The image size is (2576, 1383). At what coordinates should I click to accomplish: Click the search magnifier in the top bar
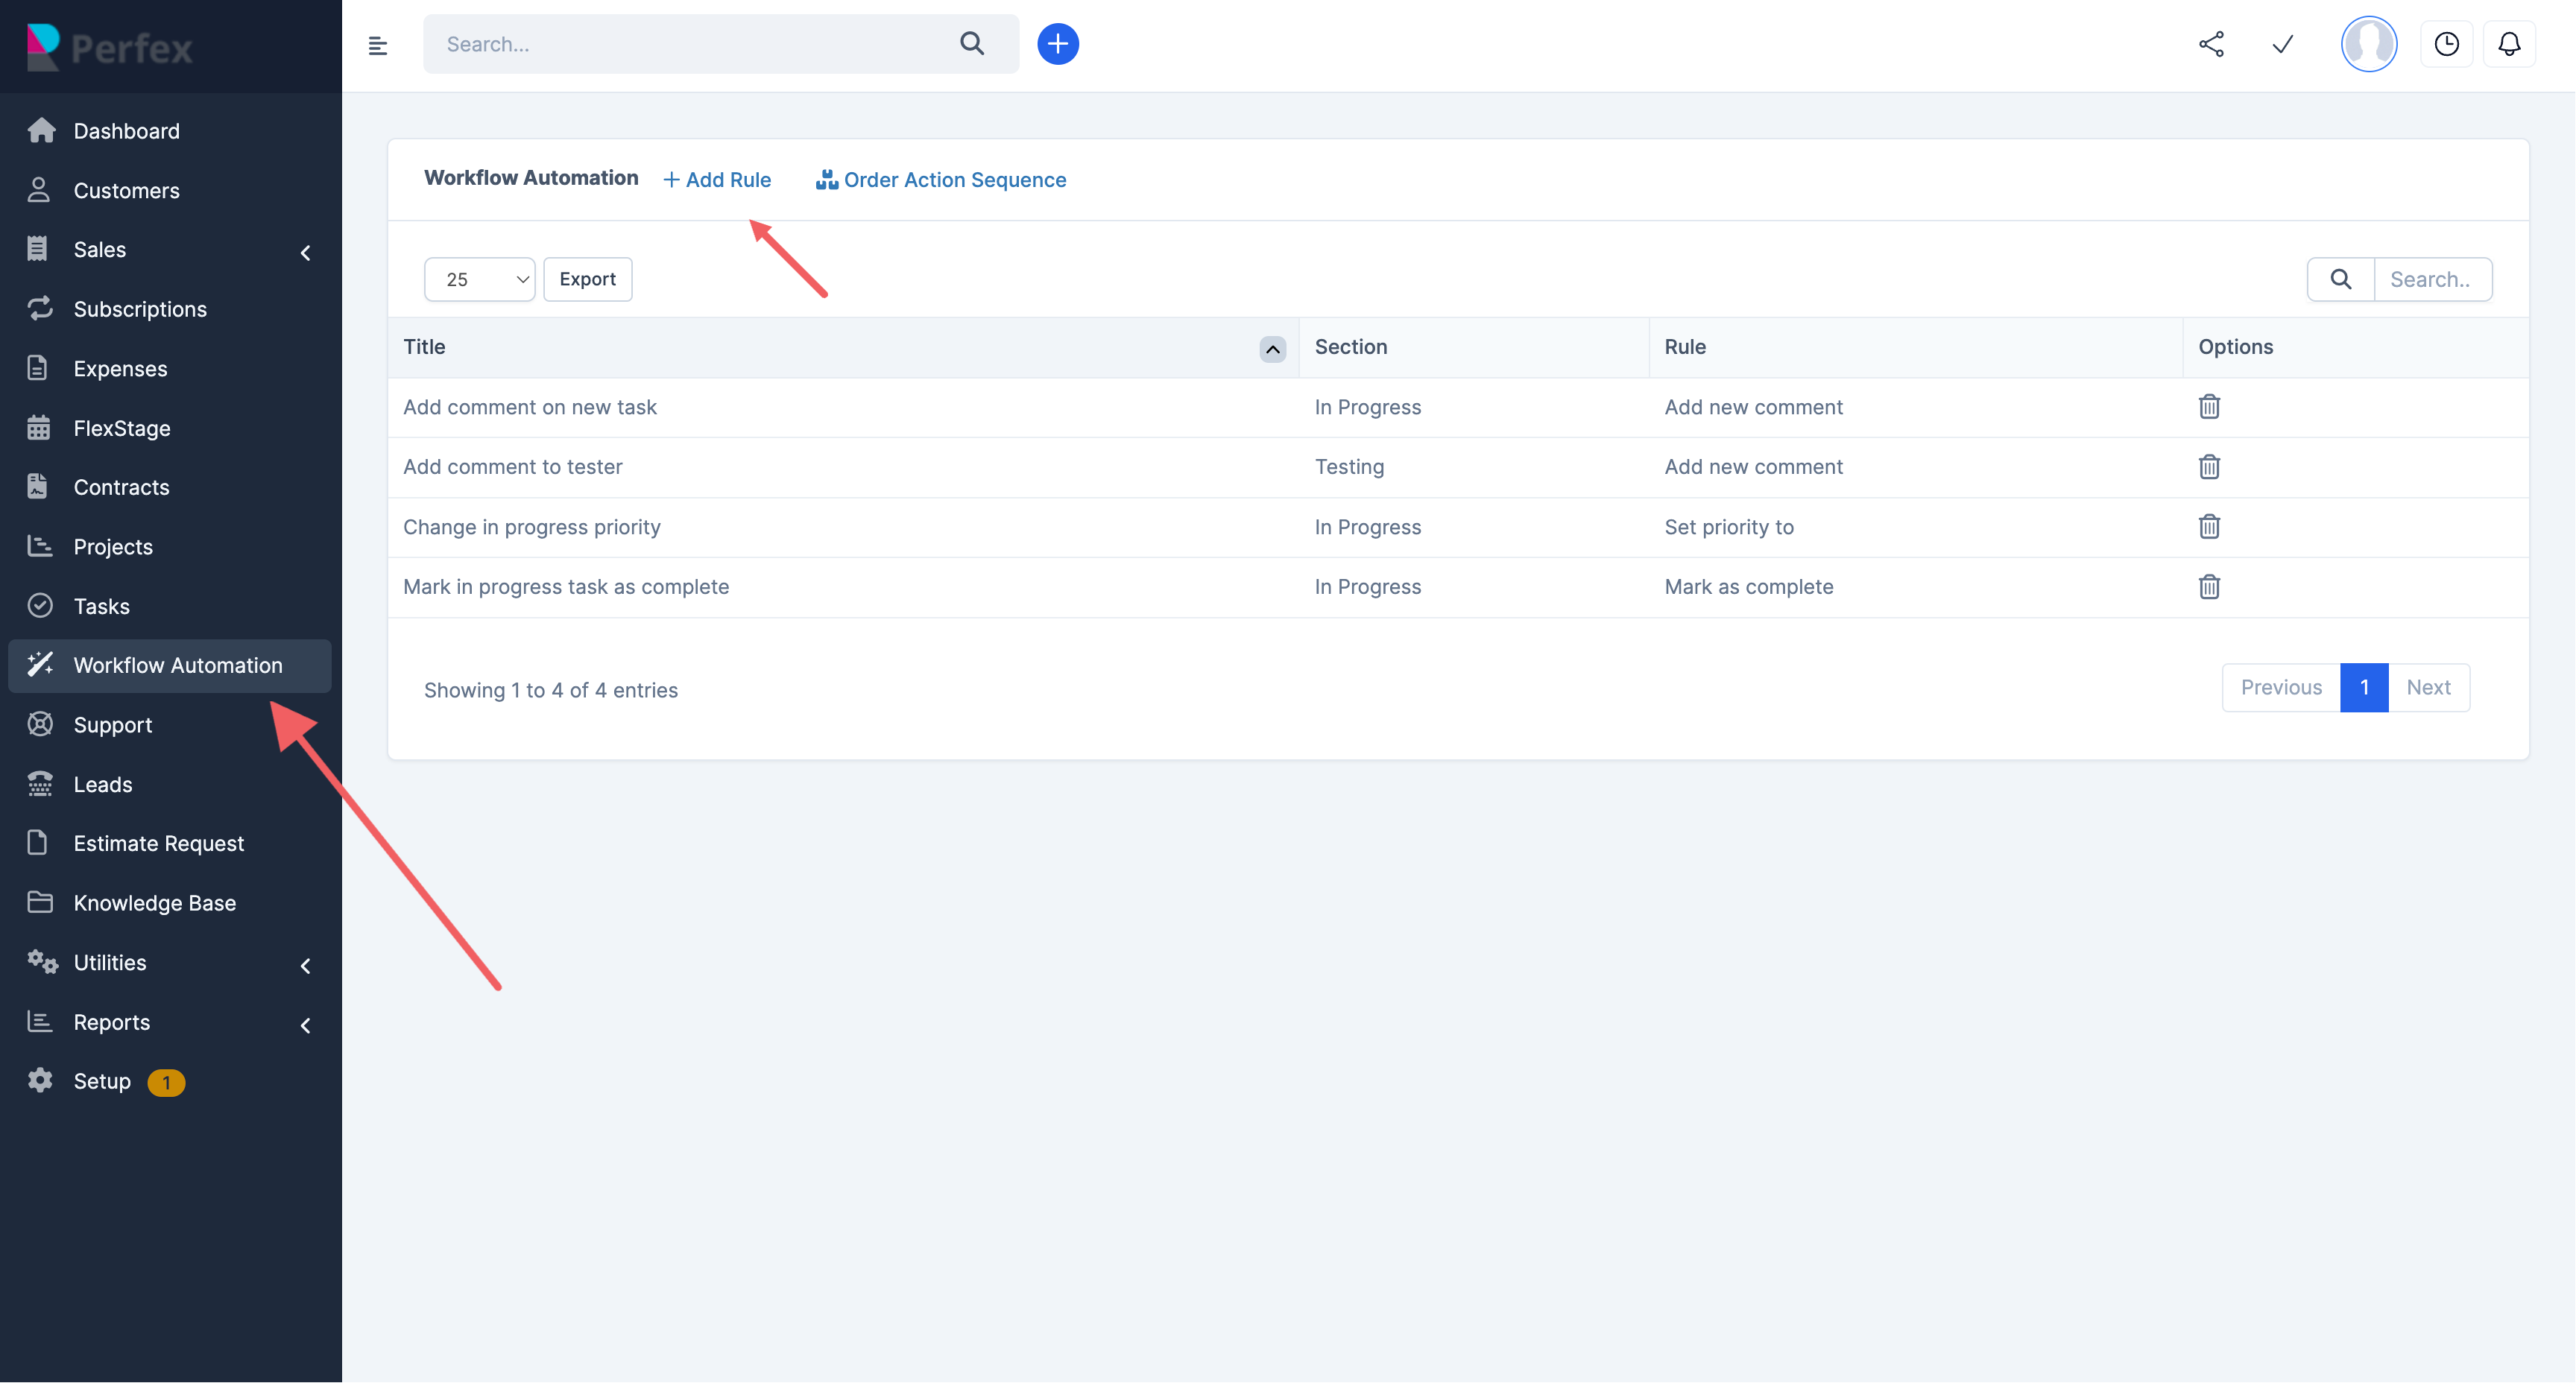coord(972,43)
